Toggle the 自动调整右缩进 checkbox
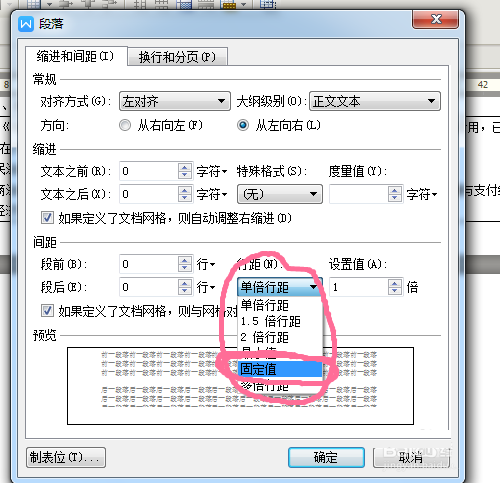Viewport: 500px width, 483px height. click(47, 218)
